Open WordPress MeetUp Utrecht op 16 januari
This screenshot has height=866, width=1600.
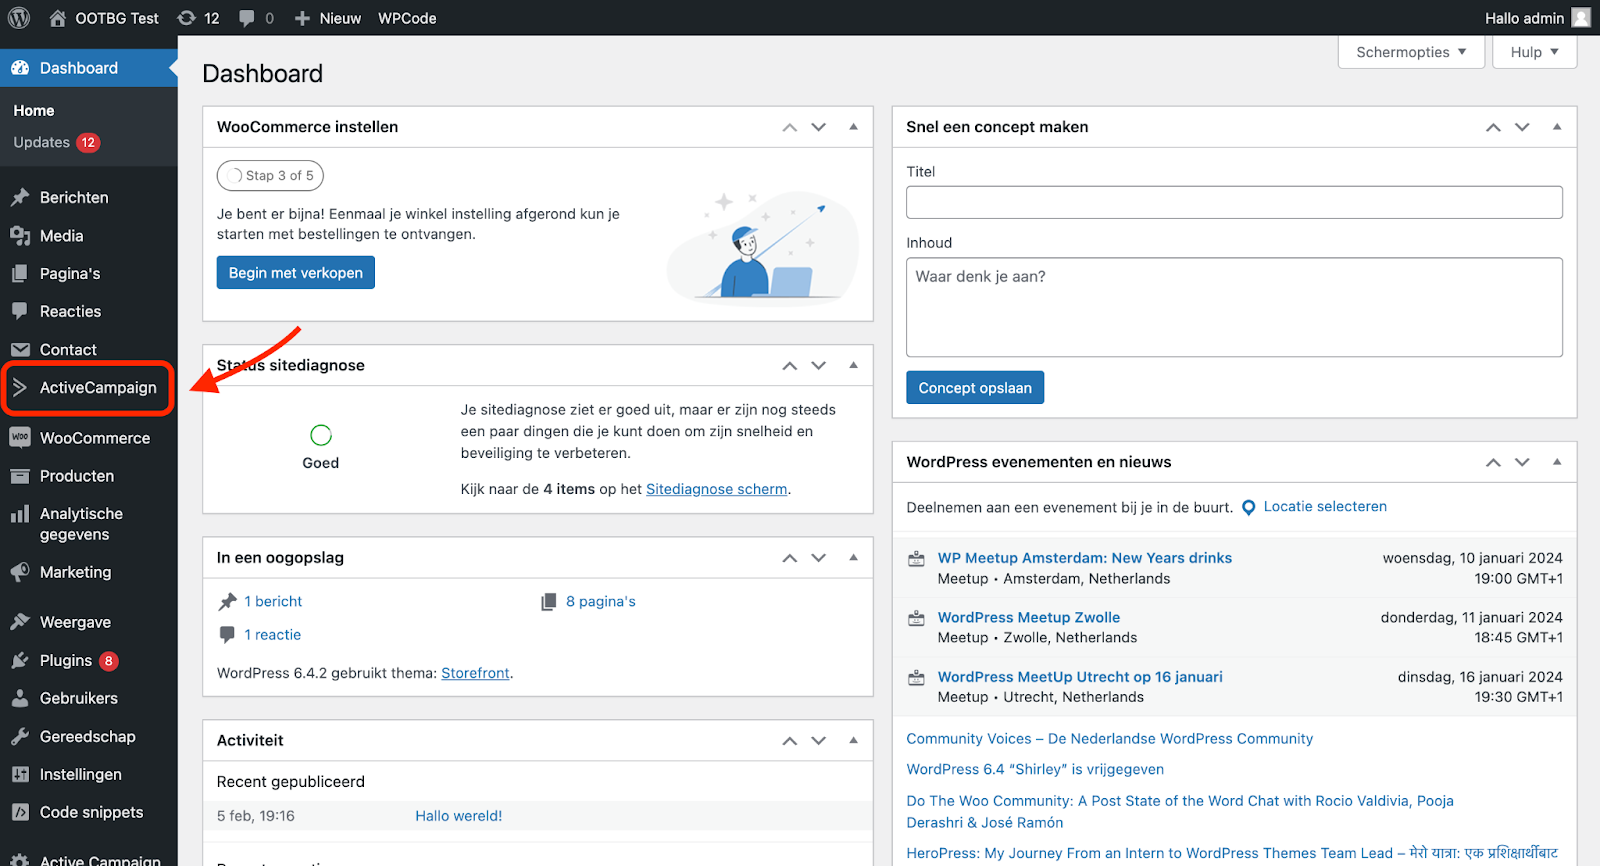point(1080,677)
